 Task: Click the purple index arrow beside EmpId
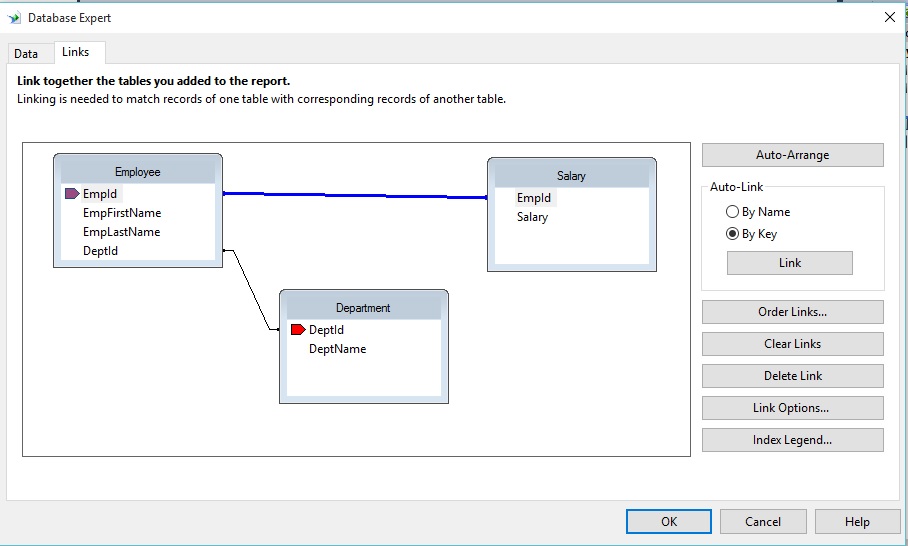[x=71, y=194]
